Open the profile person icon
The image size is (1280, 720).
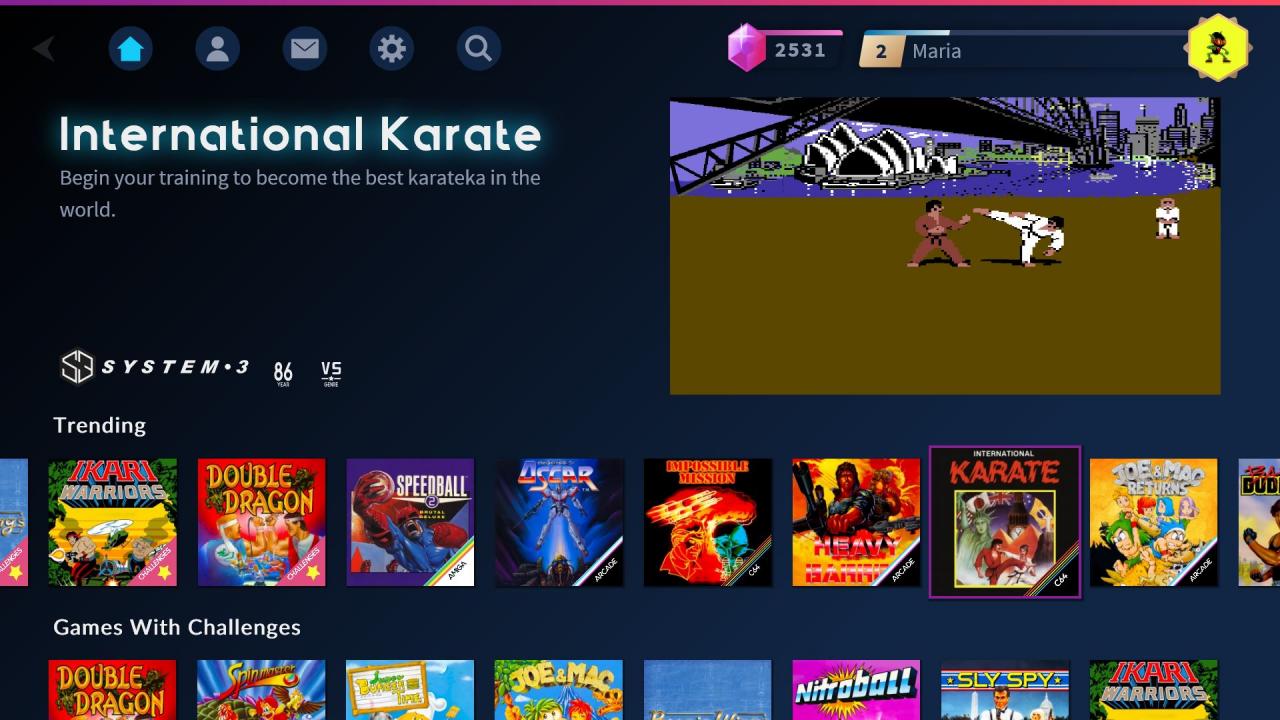tap(217, 48)
